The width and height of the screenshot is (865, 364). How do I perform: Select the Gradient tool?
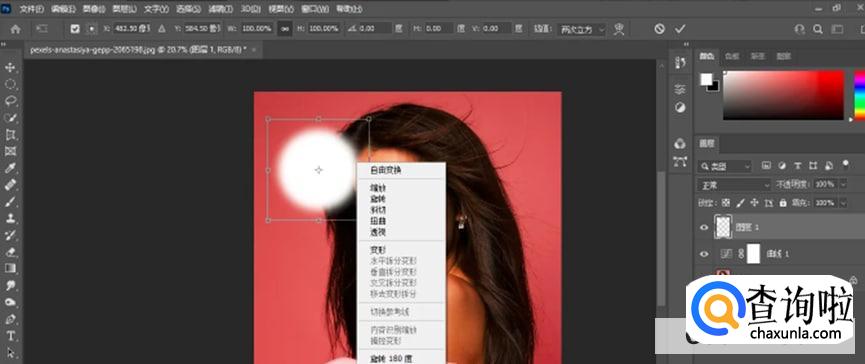pos(10,269)
